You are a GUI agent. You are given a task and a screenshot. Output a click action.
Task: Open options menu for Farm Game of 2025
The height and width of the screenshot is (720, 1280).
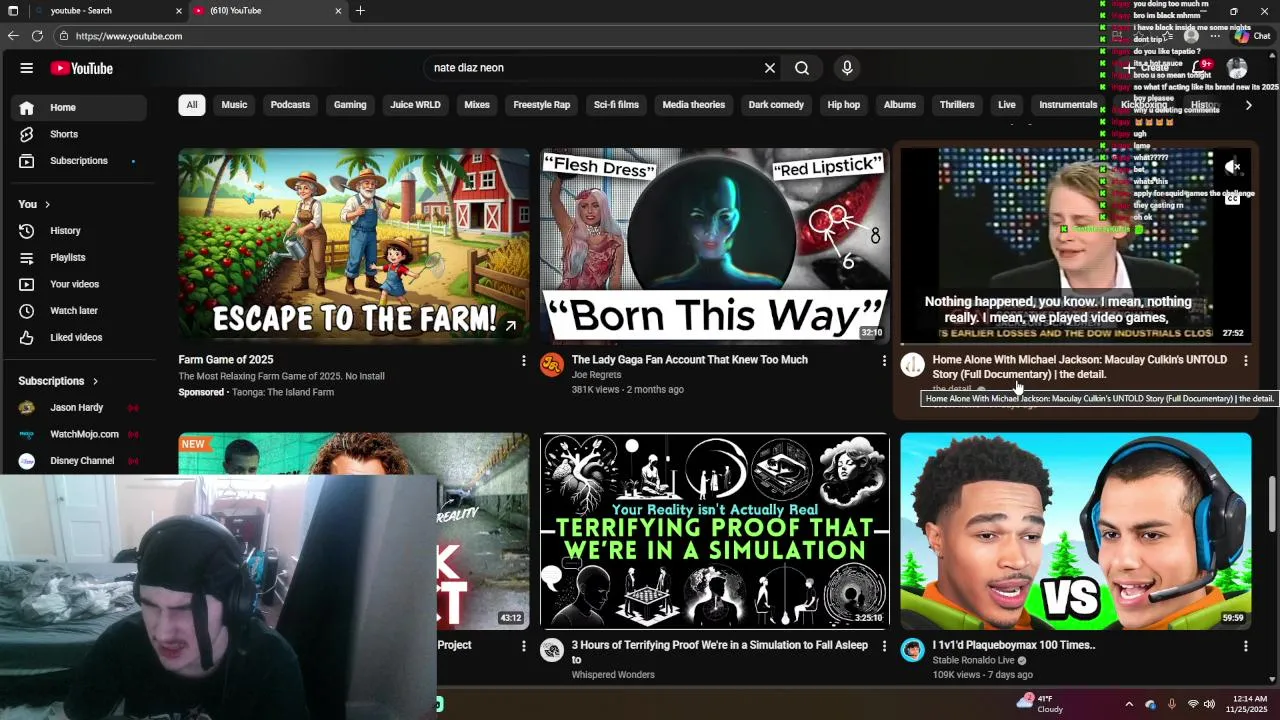[x=523, y=360]
